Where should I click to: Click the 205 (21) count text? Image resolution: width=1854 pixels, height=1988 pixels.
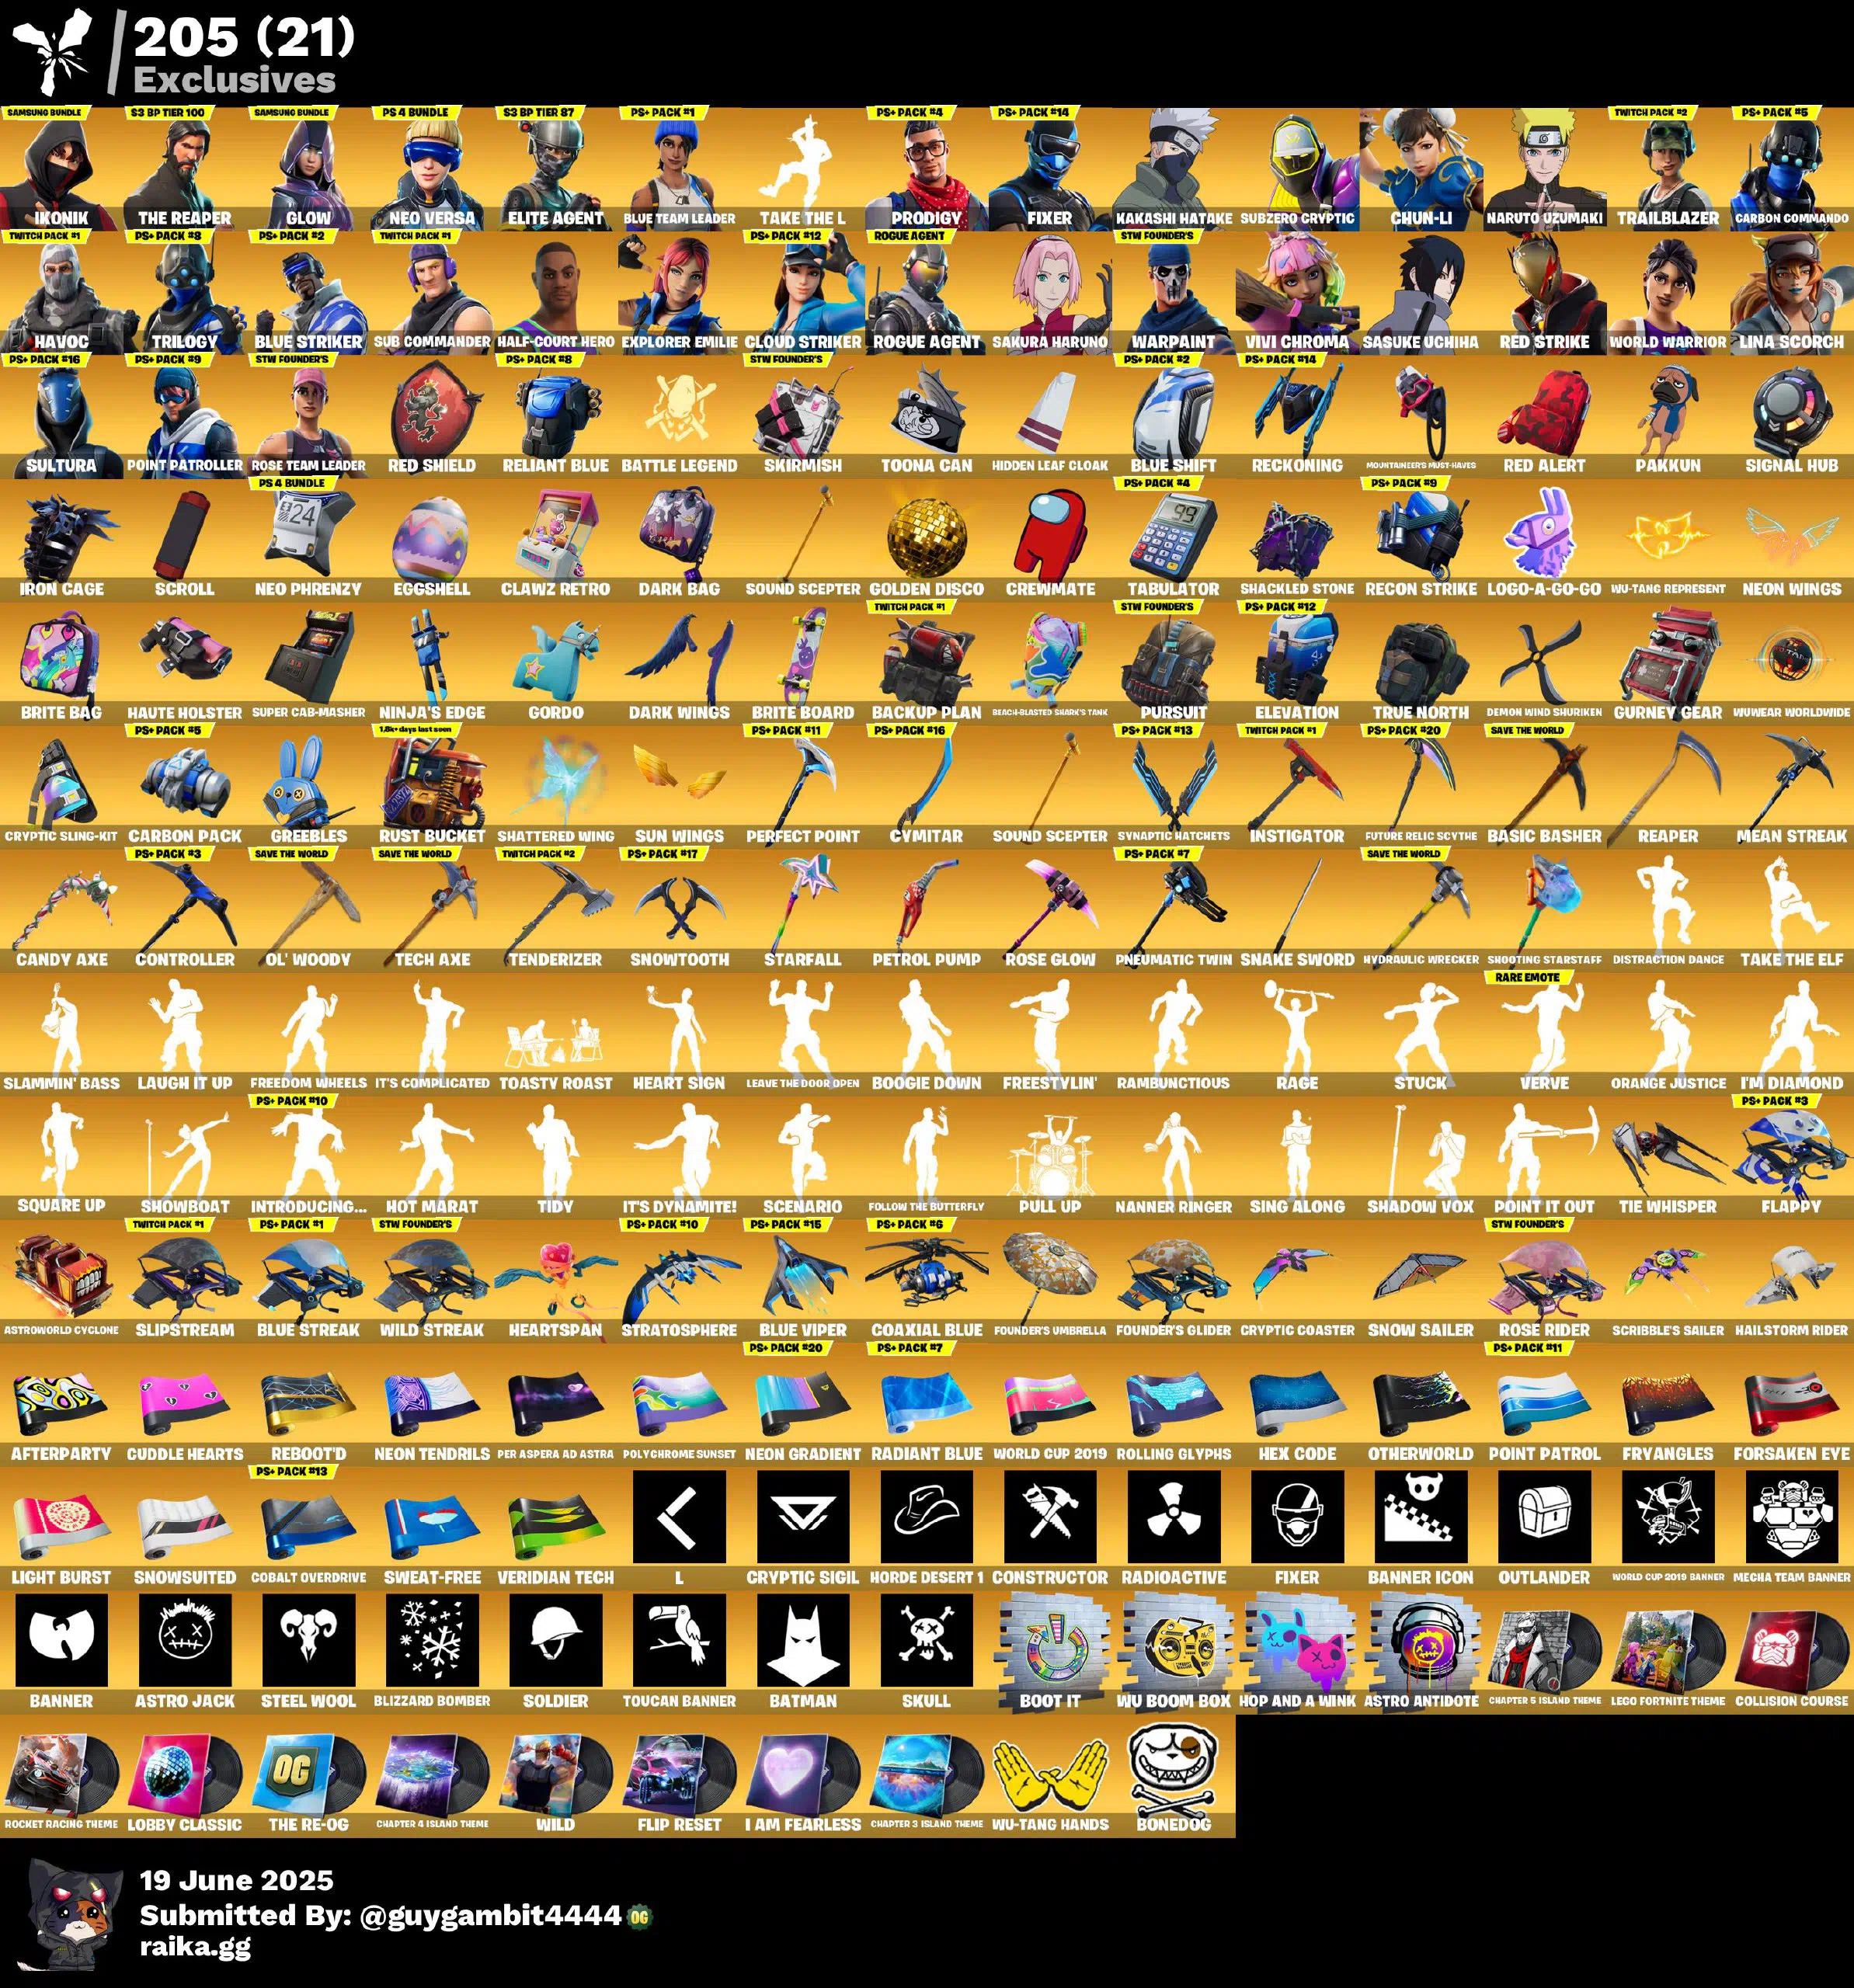tap(245, 37)
